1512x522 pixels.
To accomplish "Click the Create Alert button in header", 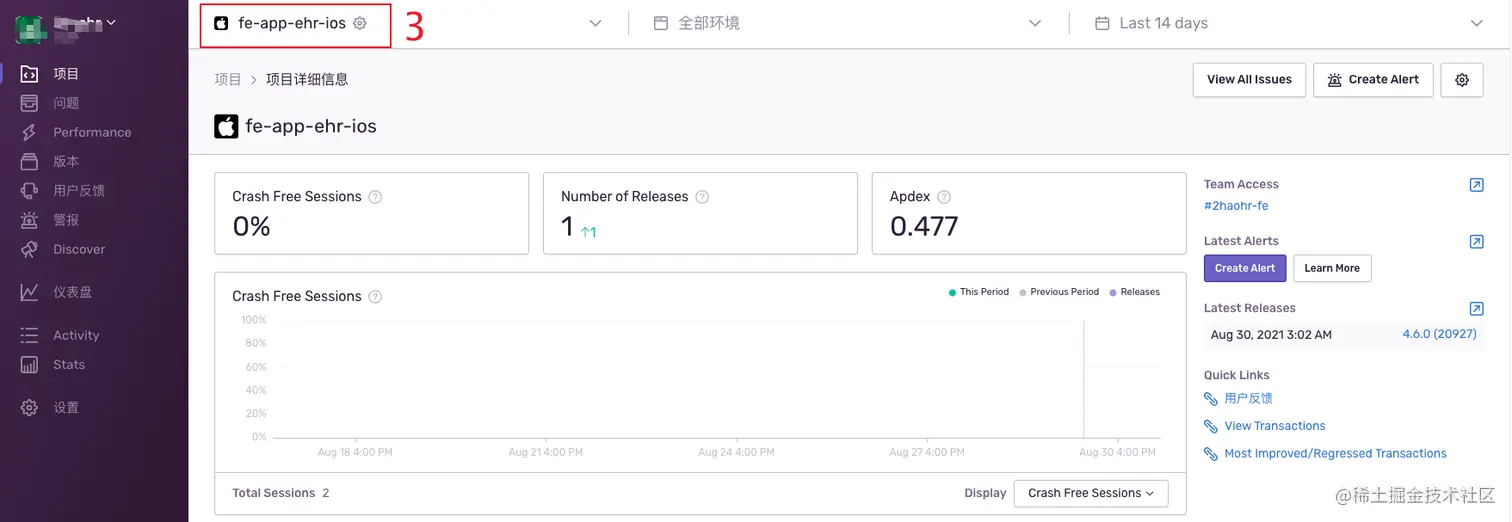I will pyautogui.click(x=1373, y=80).
